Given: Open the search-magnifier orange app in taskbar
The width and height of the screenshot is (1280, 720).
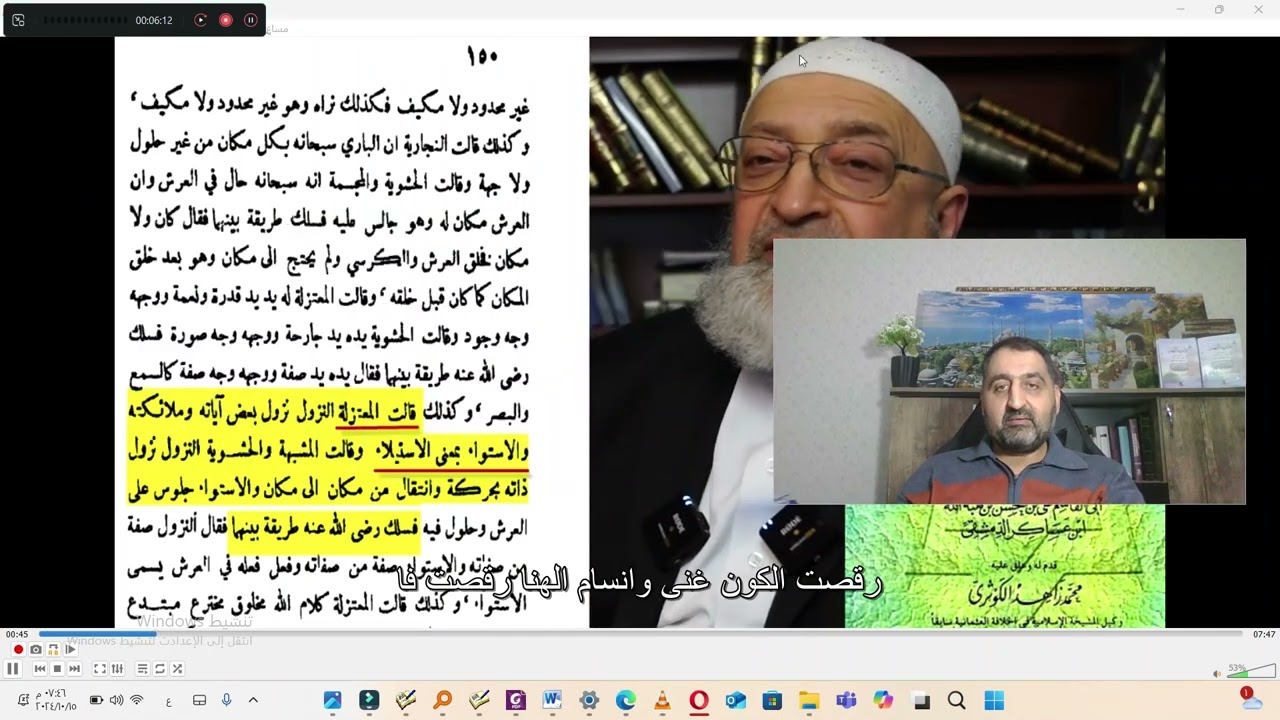Looking at the screenshot, I should coord(442,701).
